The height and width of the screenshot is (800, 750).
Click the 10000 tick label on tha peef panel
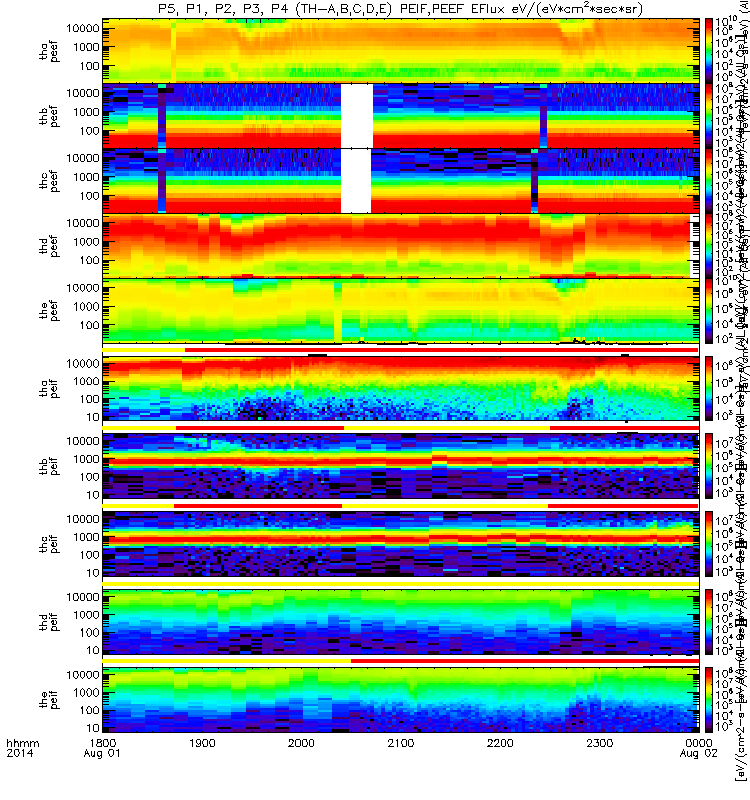(83, 28)
